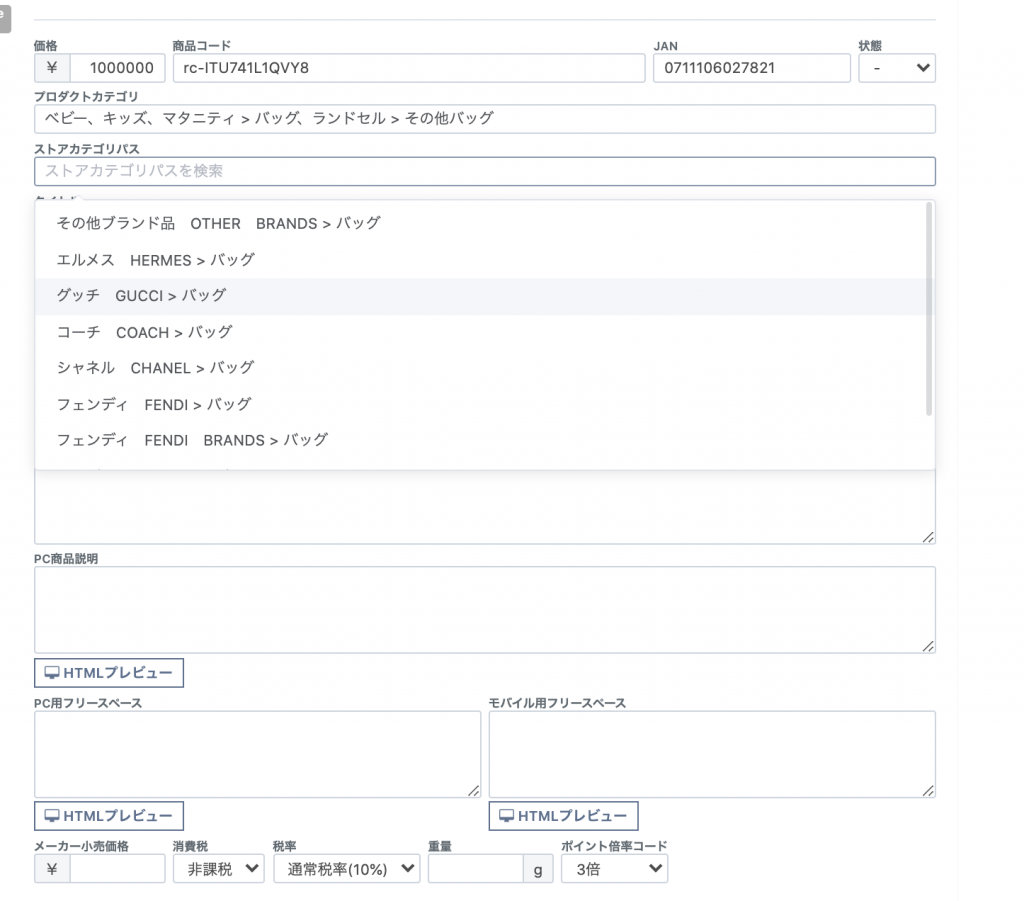1024x901 pixels.
Task: Open HTMLプレビュー below PC商品説明
Action: [109, 673]
